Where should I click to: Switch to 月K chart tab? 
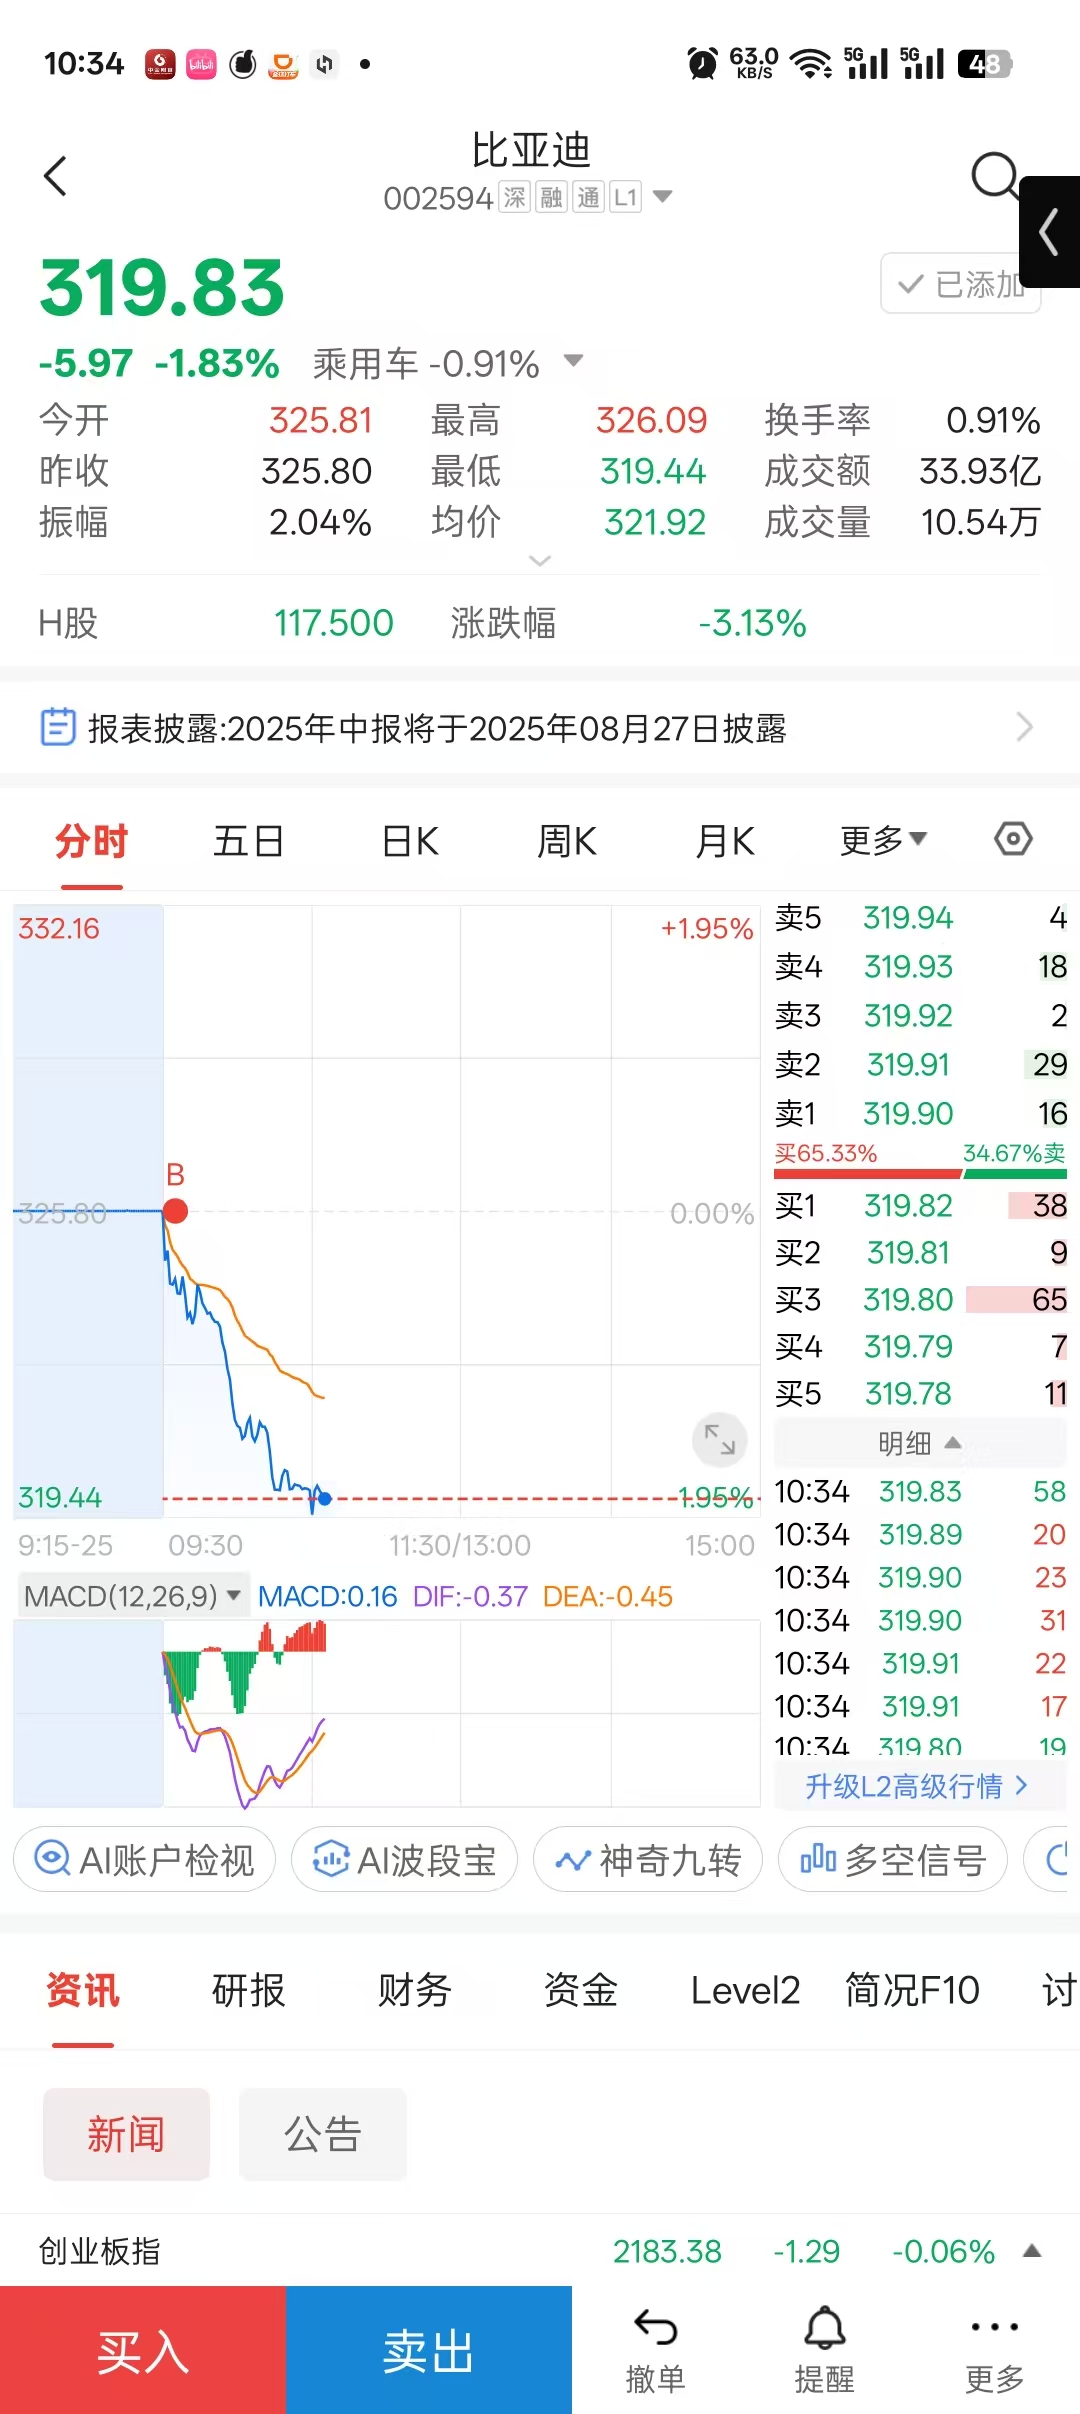click(x=725, y=841)
